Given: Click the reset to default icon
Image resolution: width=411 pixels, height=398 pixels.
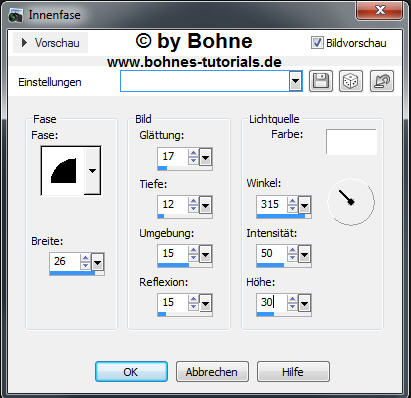Looking at the screenshot, I should pyautogui.click(x=382, y=81).
